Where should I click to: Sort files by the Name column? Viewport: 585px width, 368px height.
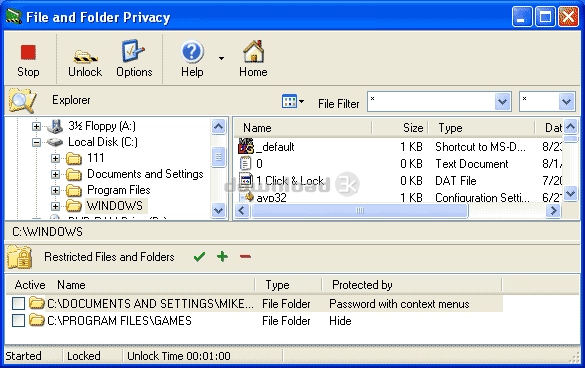click(304, 128)
